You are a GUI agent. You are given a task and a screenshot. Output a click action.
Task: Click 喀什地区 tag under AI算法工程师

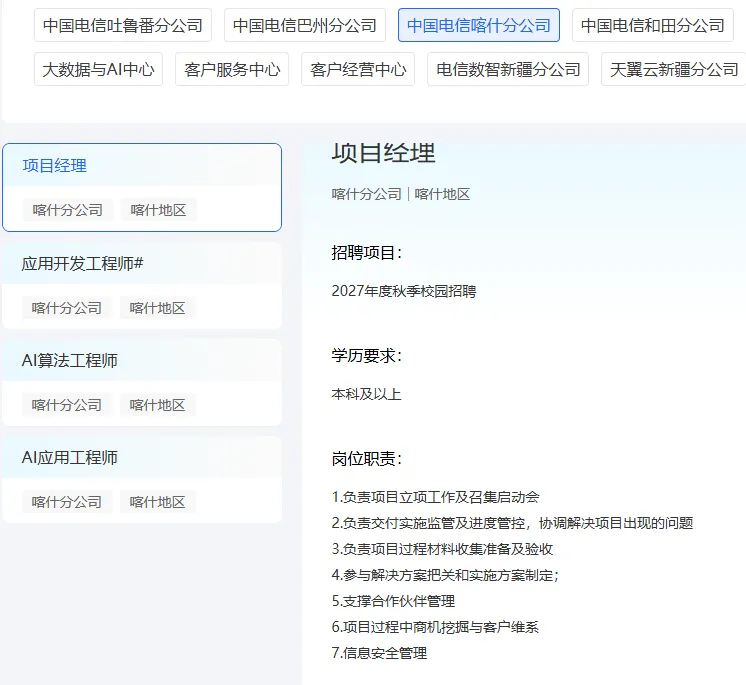pos(157,405)
